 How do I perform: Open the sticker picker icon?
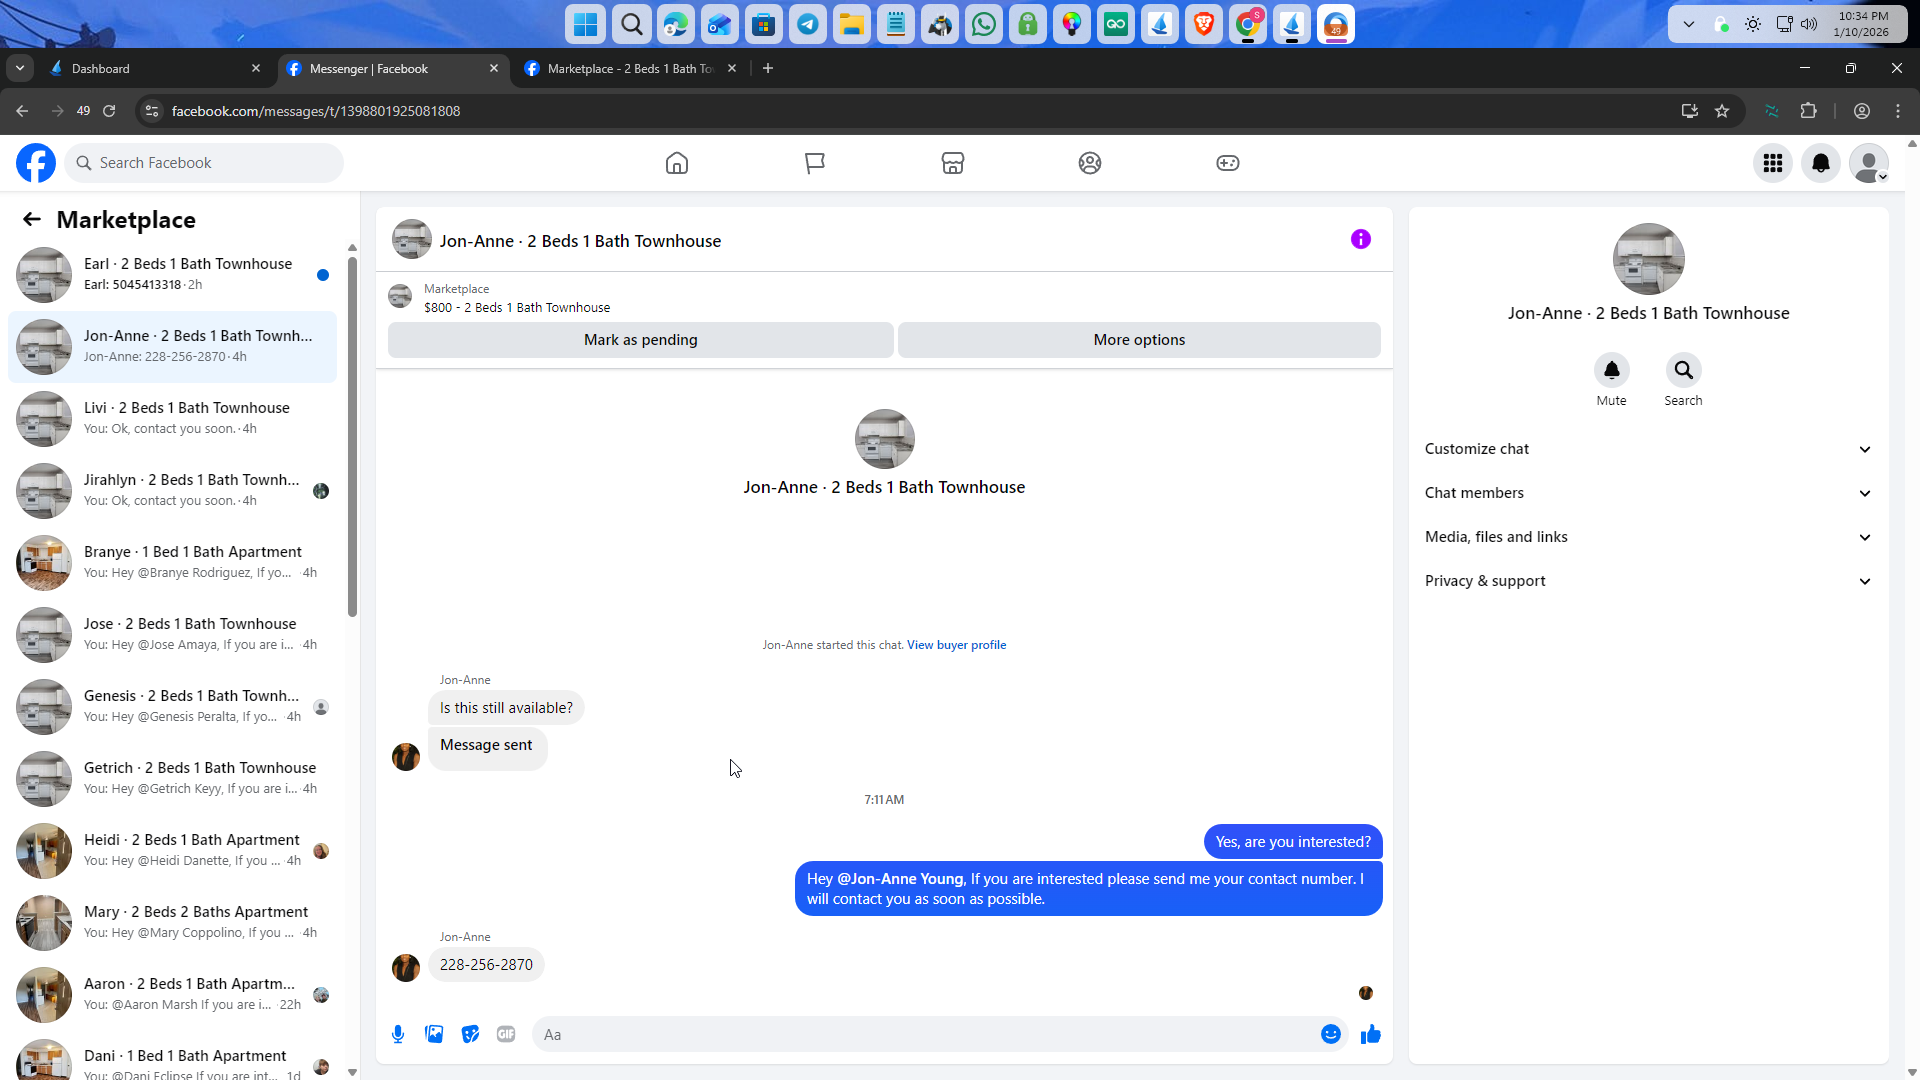(x=470, y=1034)
